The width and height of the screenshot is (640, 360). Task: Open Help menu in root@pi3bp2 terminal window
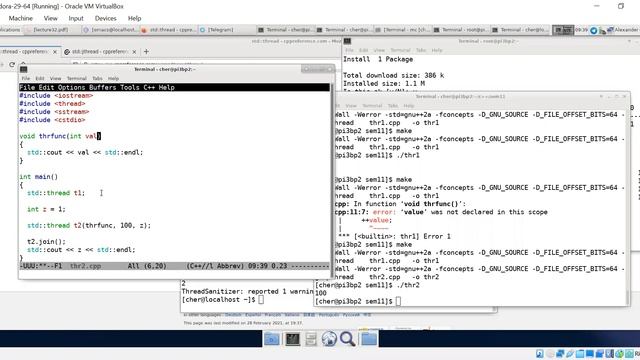point(437,50)
